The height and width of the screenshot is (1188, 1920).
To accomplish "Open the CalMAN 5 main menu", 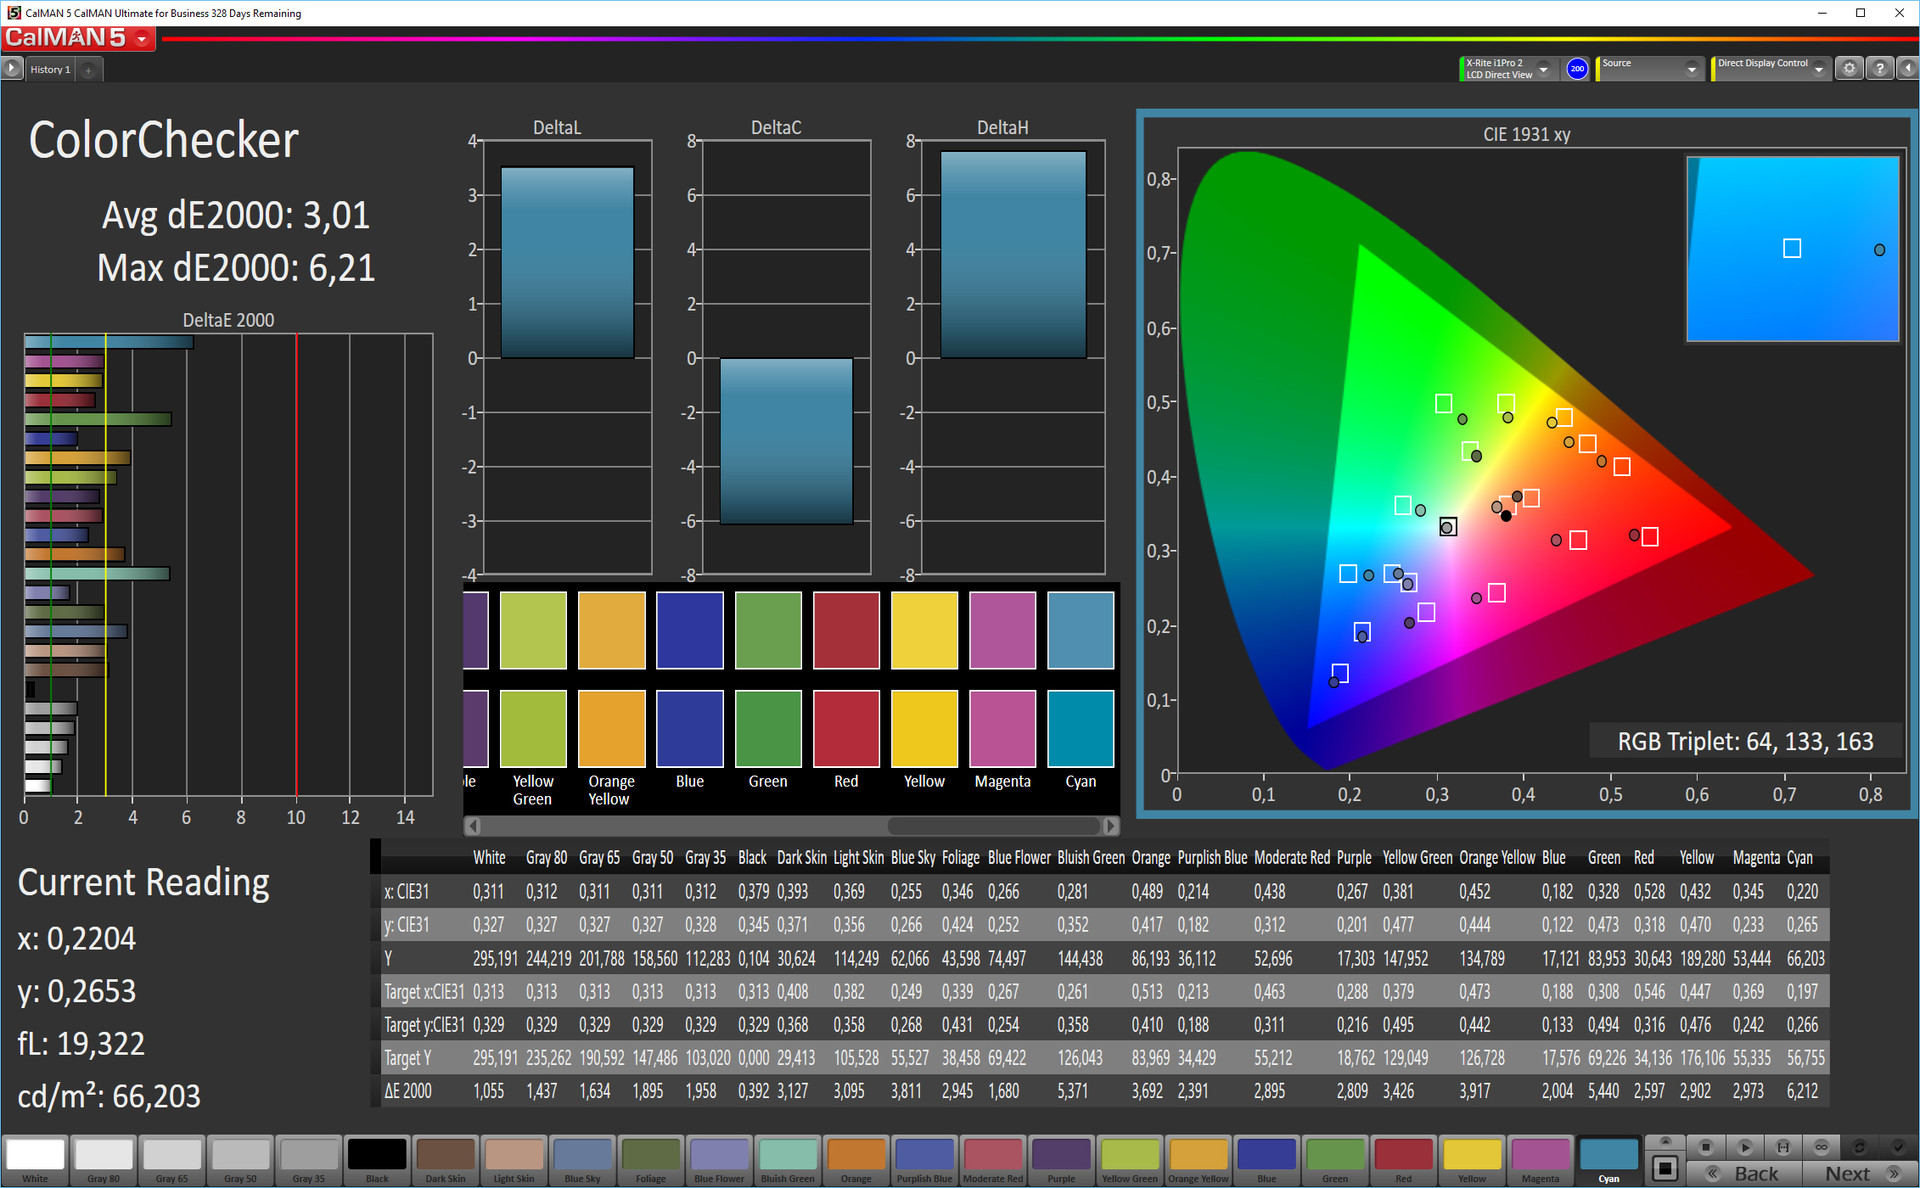I will click(142, 39).
